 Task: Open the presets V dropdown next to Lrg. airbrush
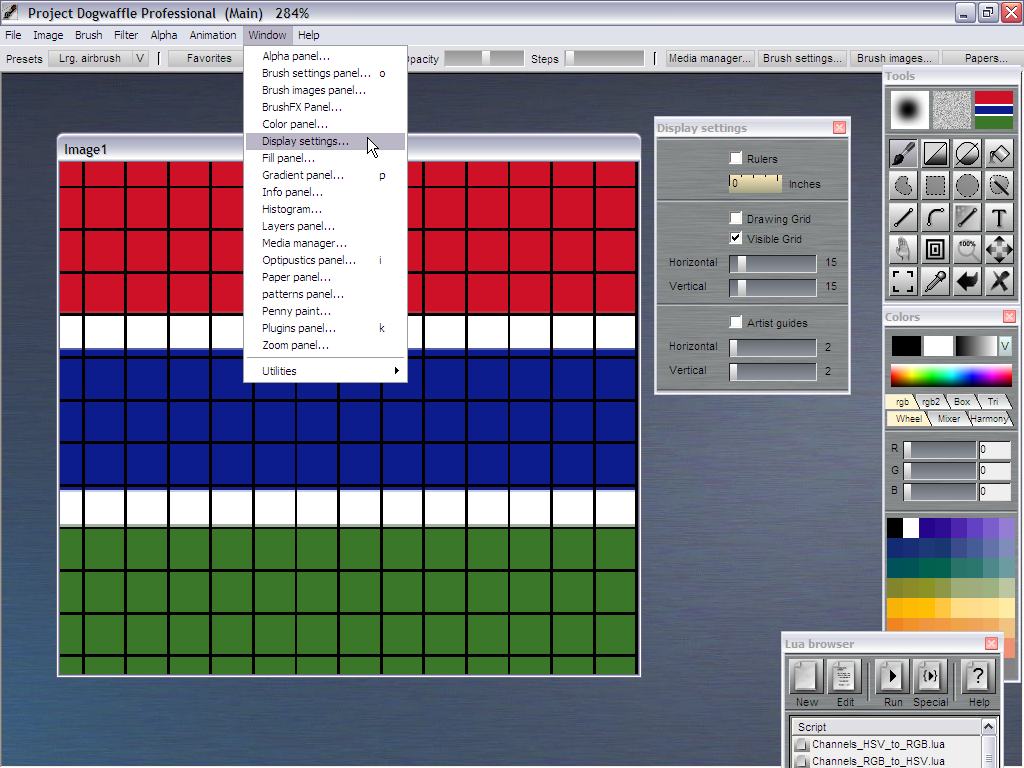(x=140, y=58)
